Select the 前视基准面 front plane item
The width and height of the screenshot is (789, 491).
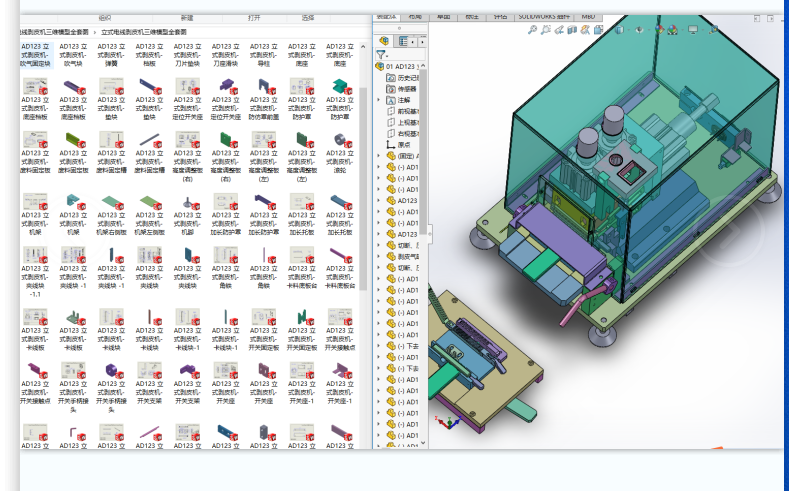408,111
